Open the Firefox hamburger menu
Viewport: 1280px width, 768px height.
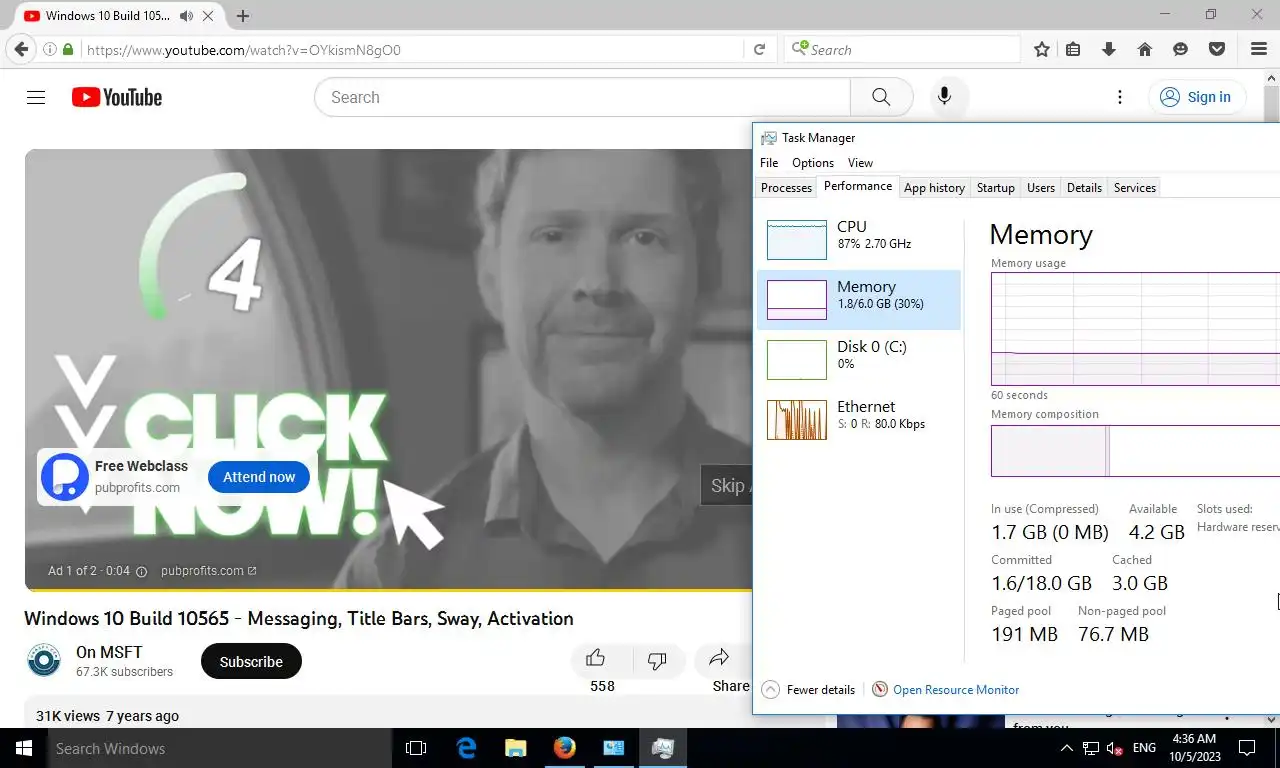1259,49
